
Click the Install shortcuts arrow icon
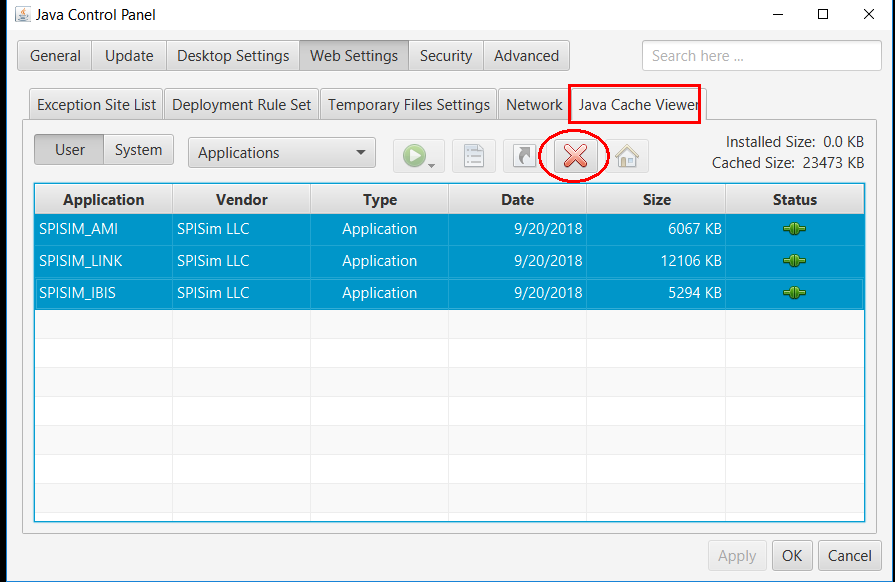coord(523,155)
